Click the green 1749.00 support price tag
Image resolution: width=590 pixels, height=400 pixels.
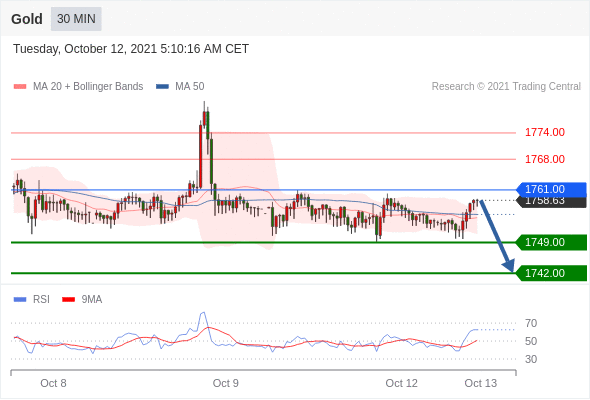tap(552, 242)
